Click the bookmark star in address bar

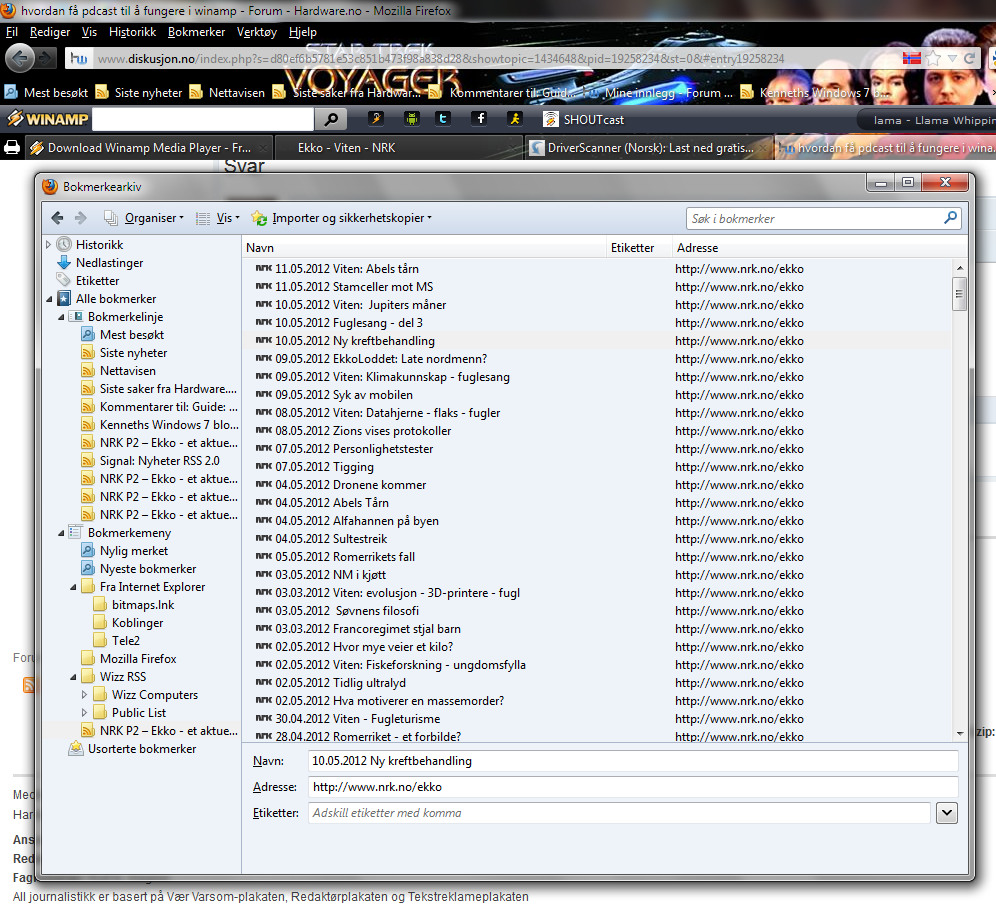(933, 58)
